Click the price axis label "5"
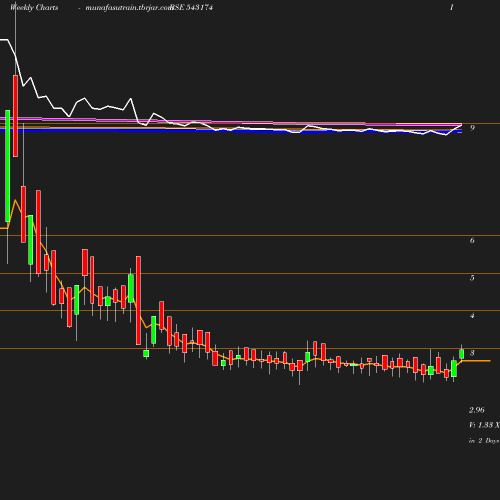The image size is (500, 500). 472,278
